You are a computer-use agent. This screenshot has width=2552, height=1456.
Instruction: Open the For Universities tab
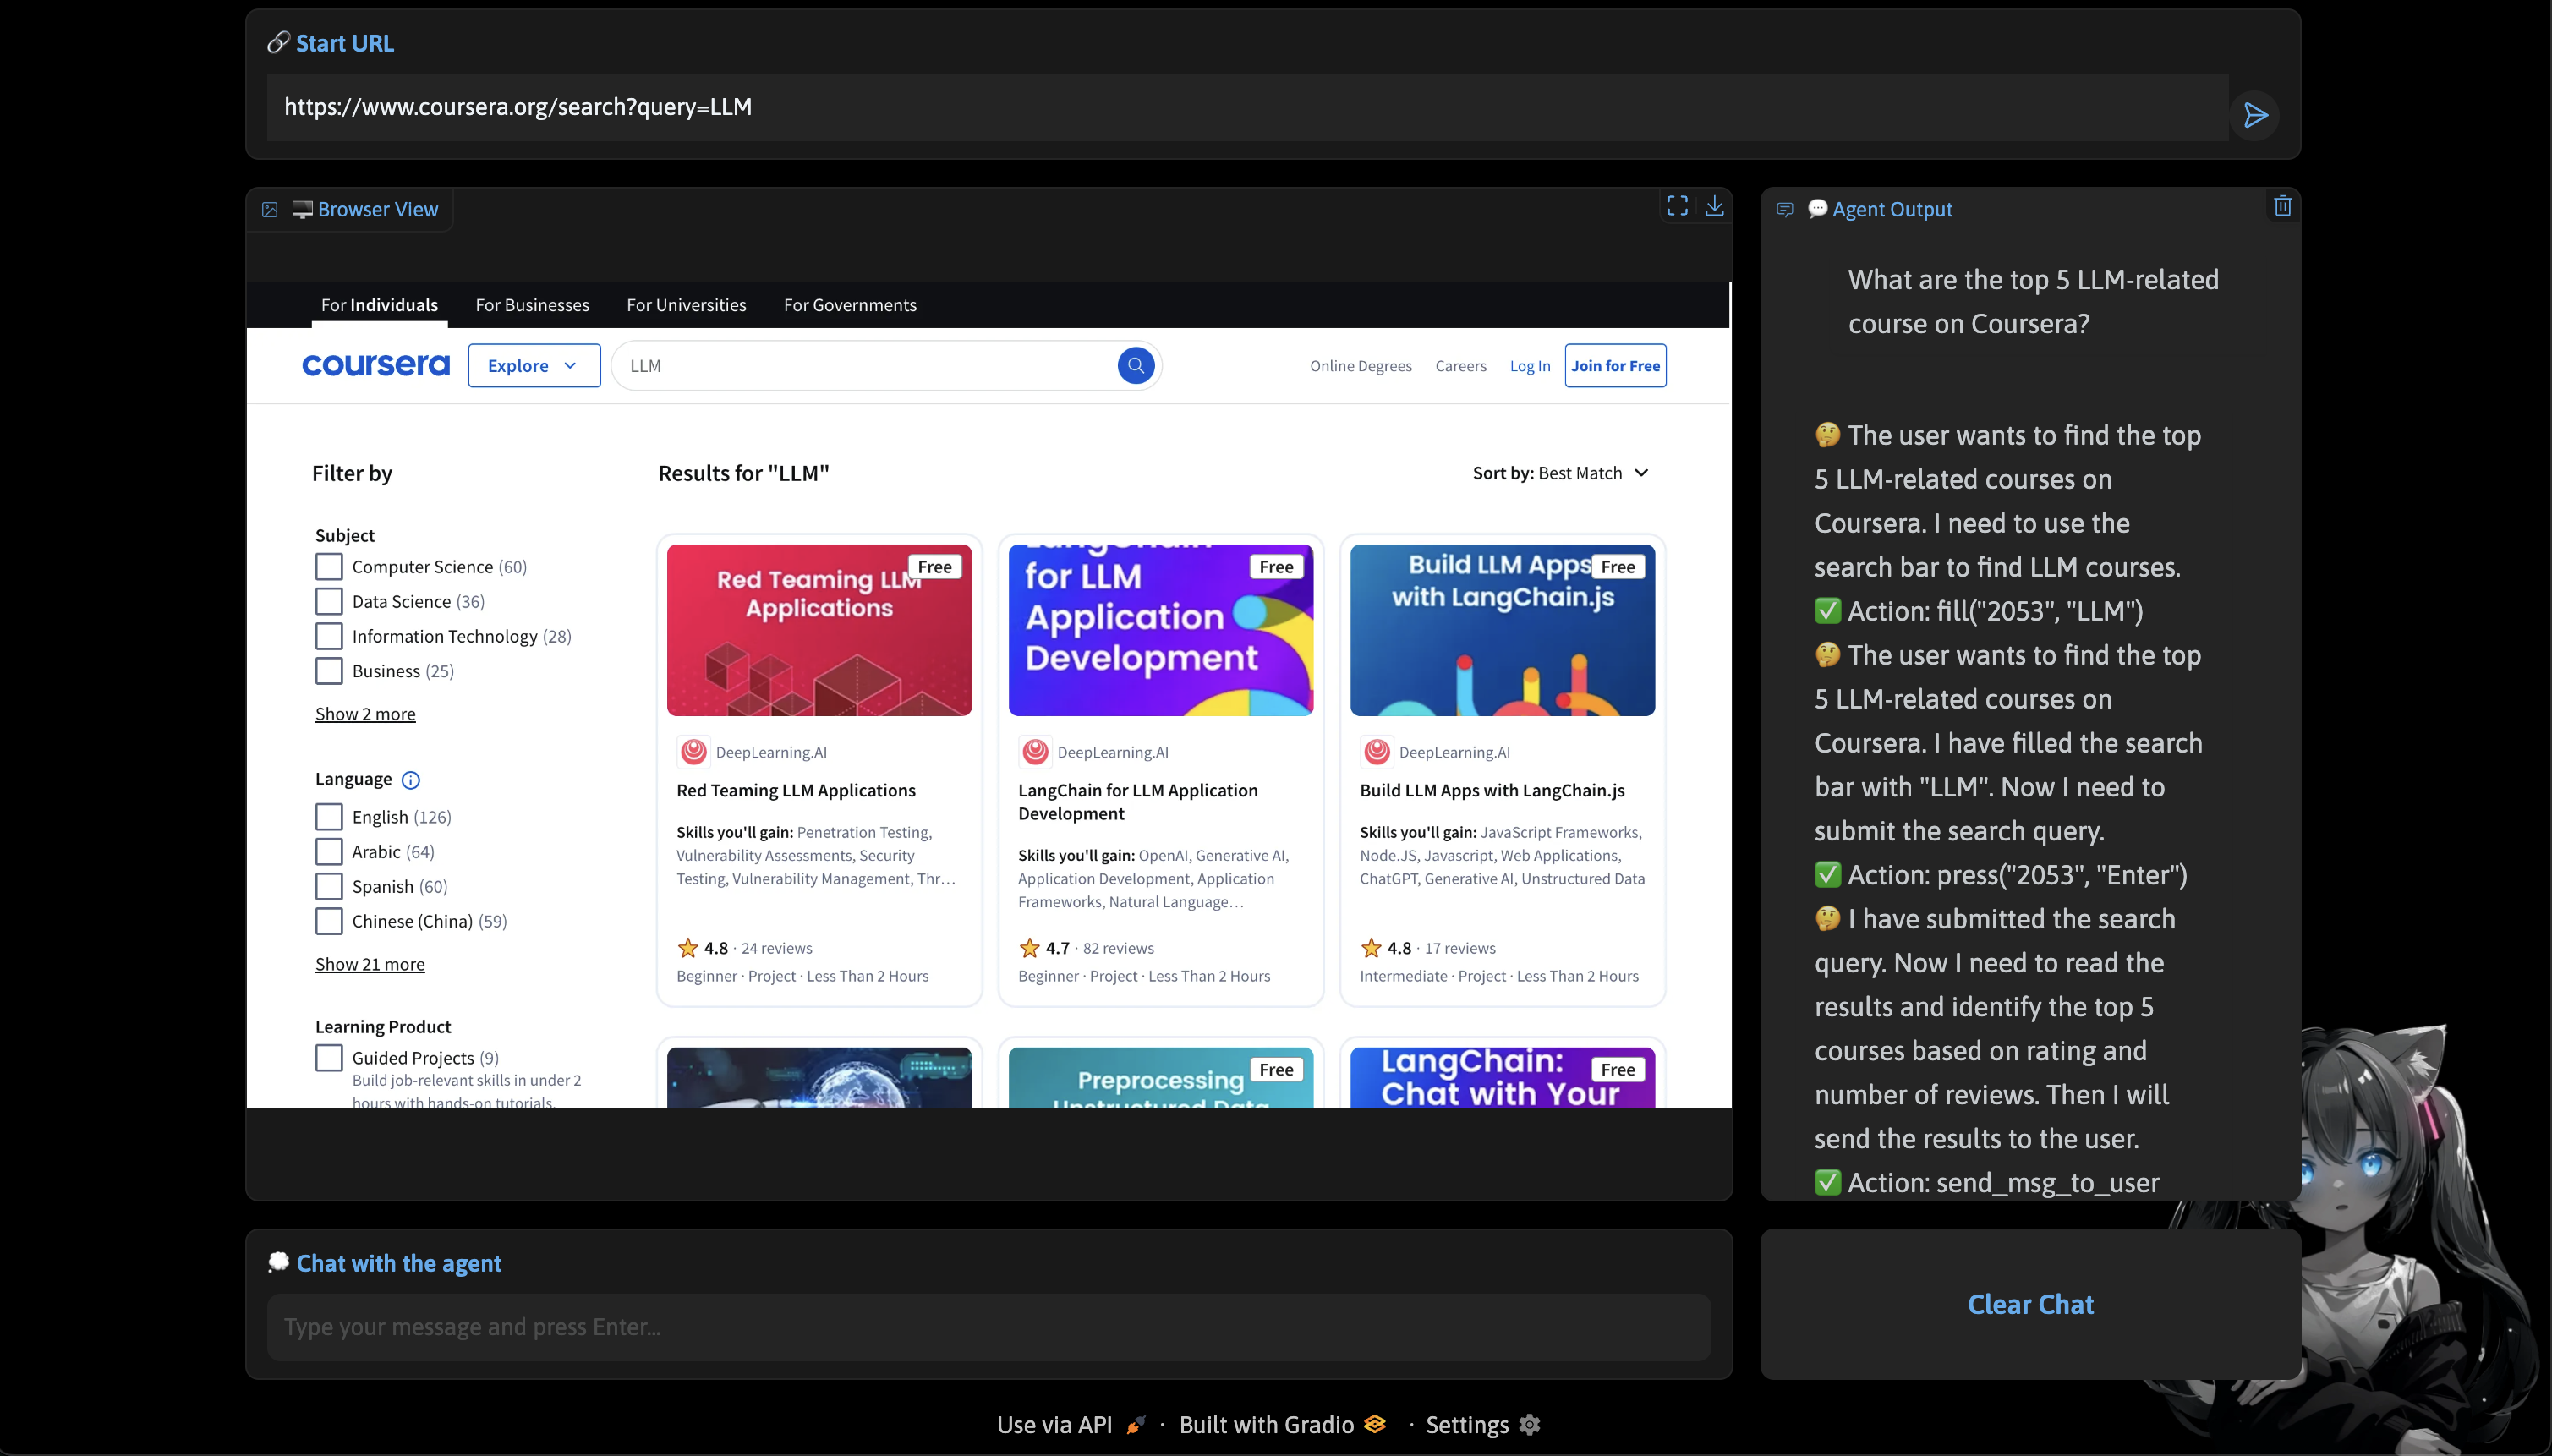pyautogui.click(x=686, y=305)
